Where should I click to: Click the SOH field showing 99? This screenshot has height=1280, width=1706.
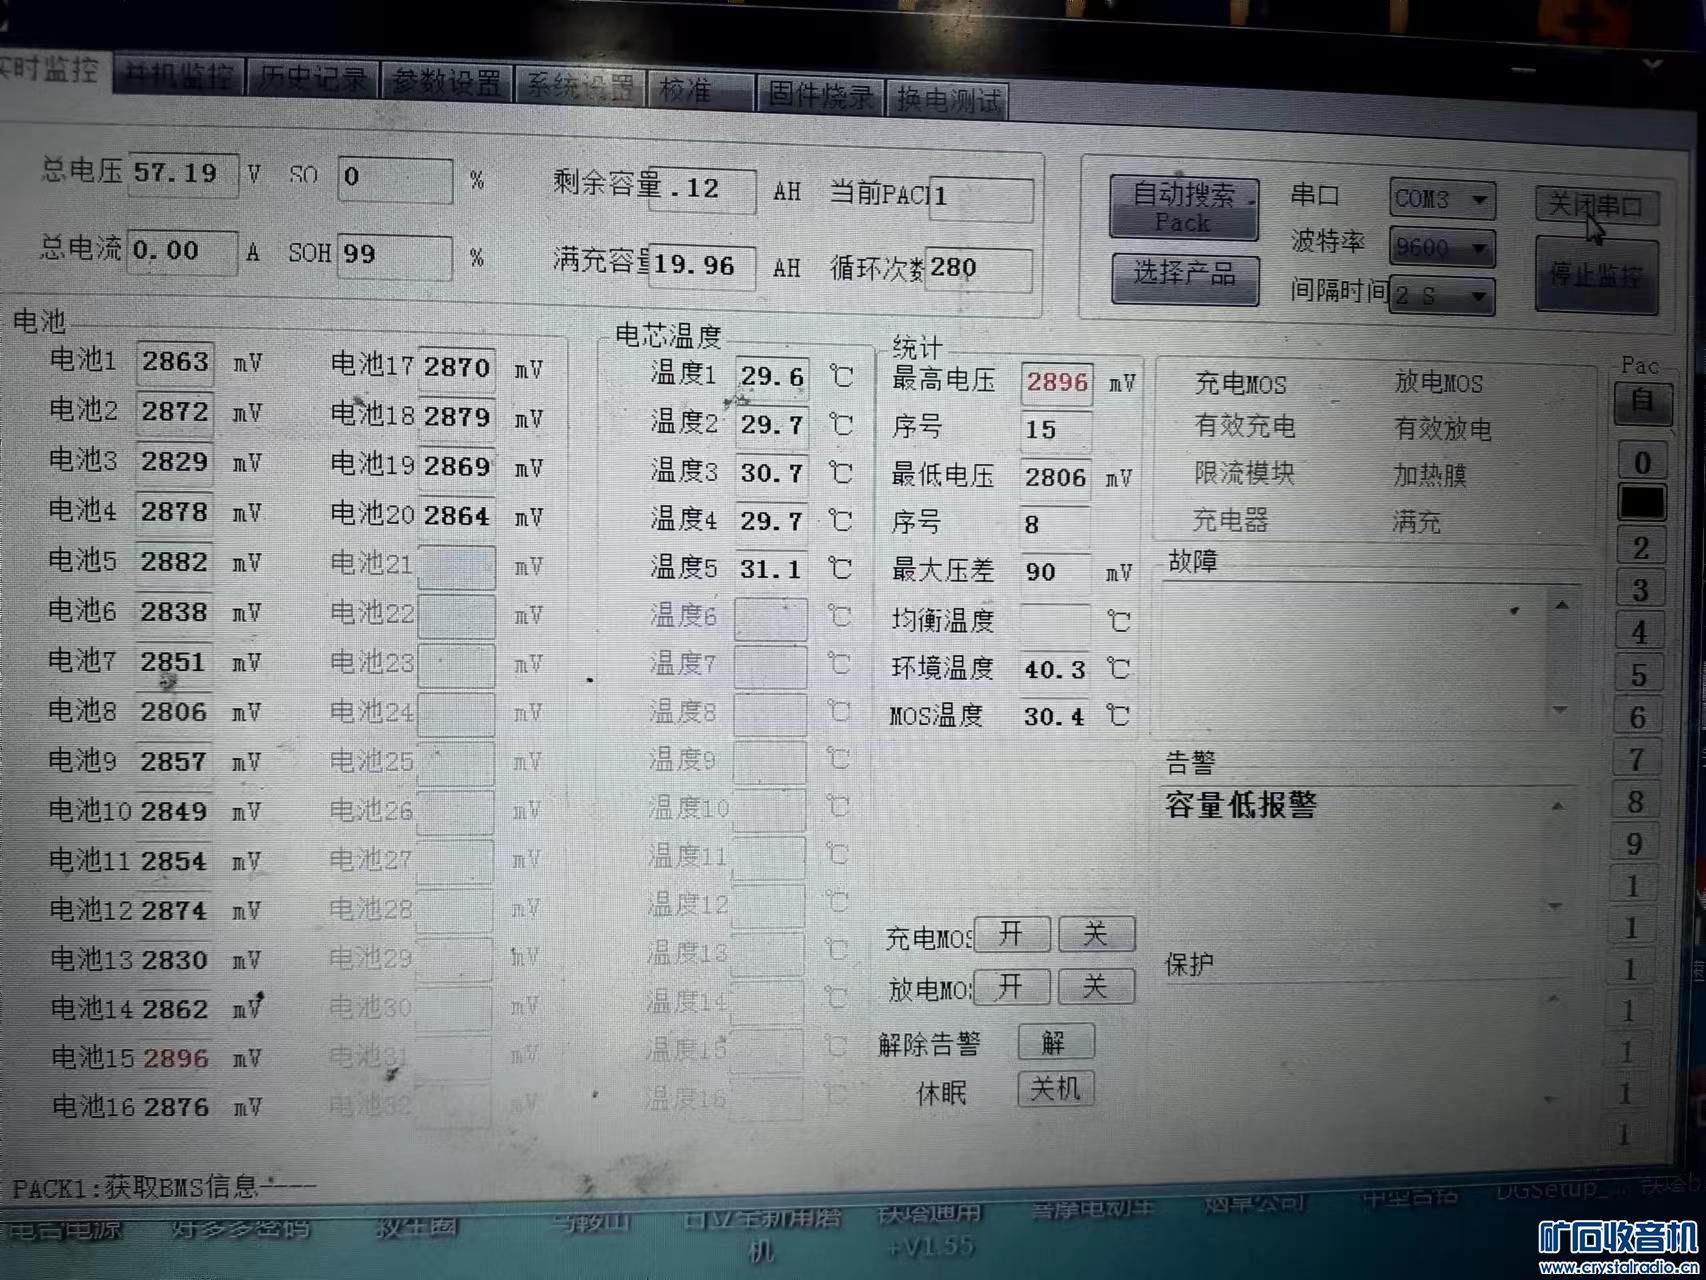pyautogui.click(x=395, y=256)
